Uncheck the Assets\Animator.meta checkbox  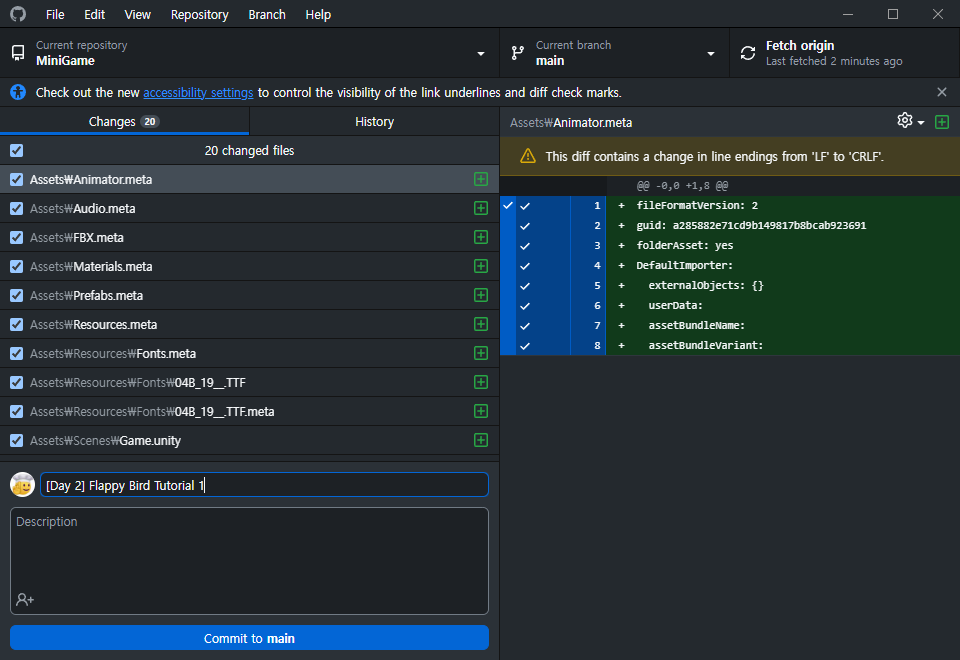click(x=17, y=179)
